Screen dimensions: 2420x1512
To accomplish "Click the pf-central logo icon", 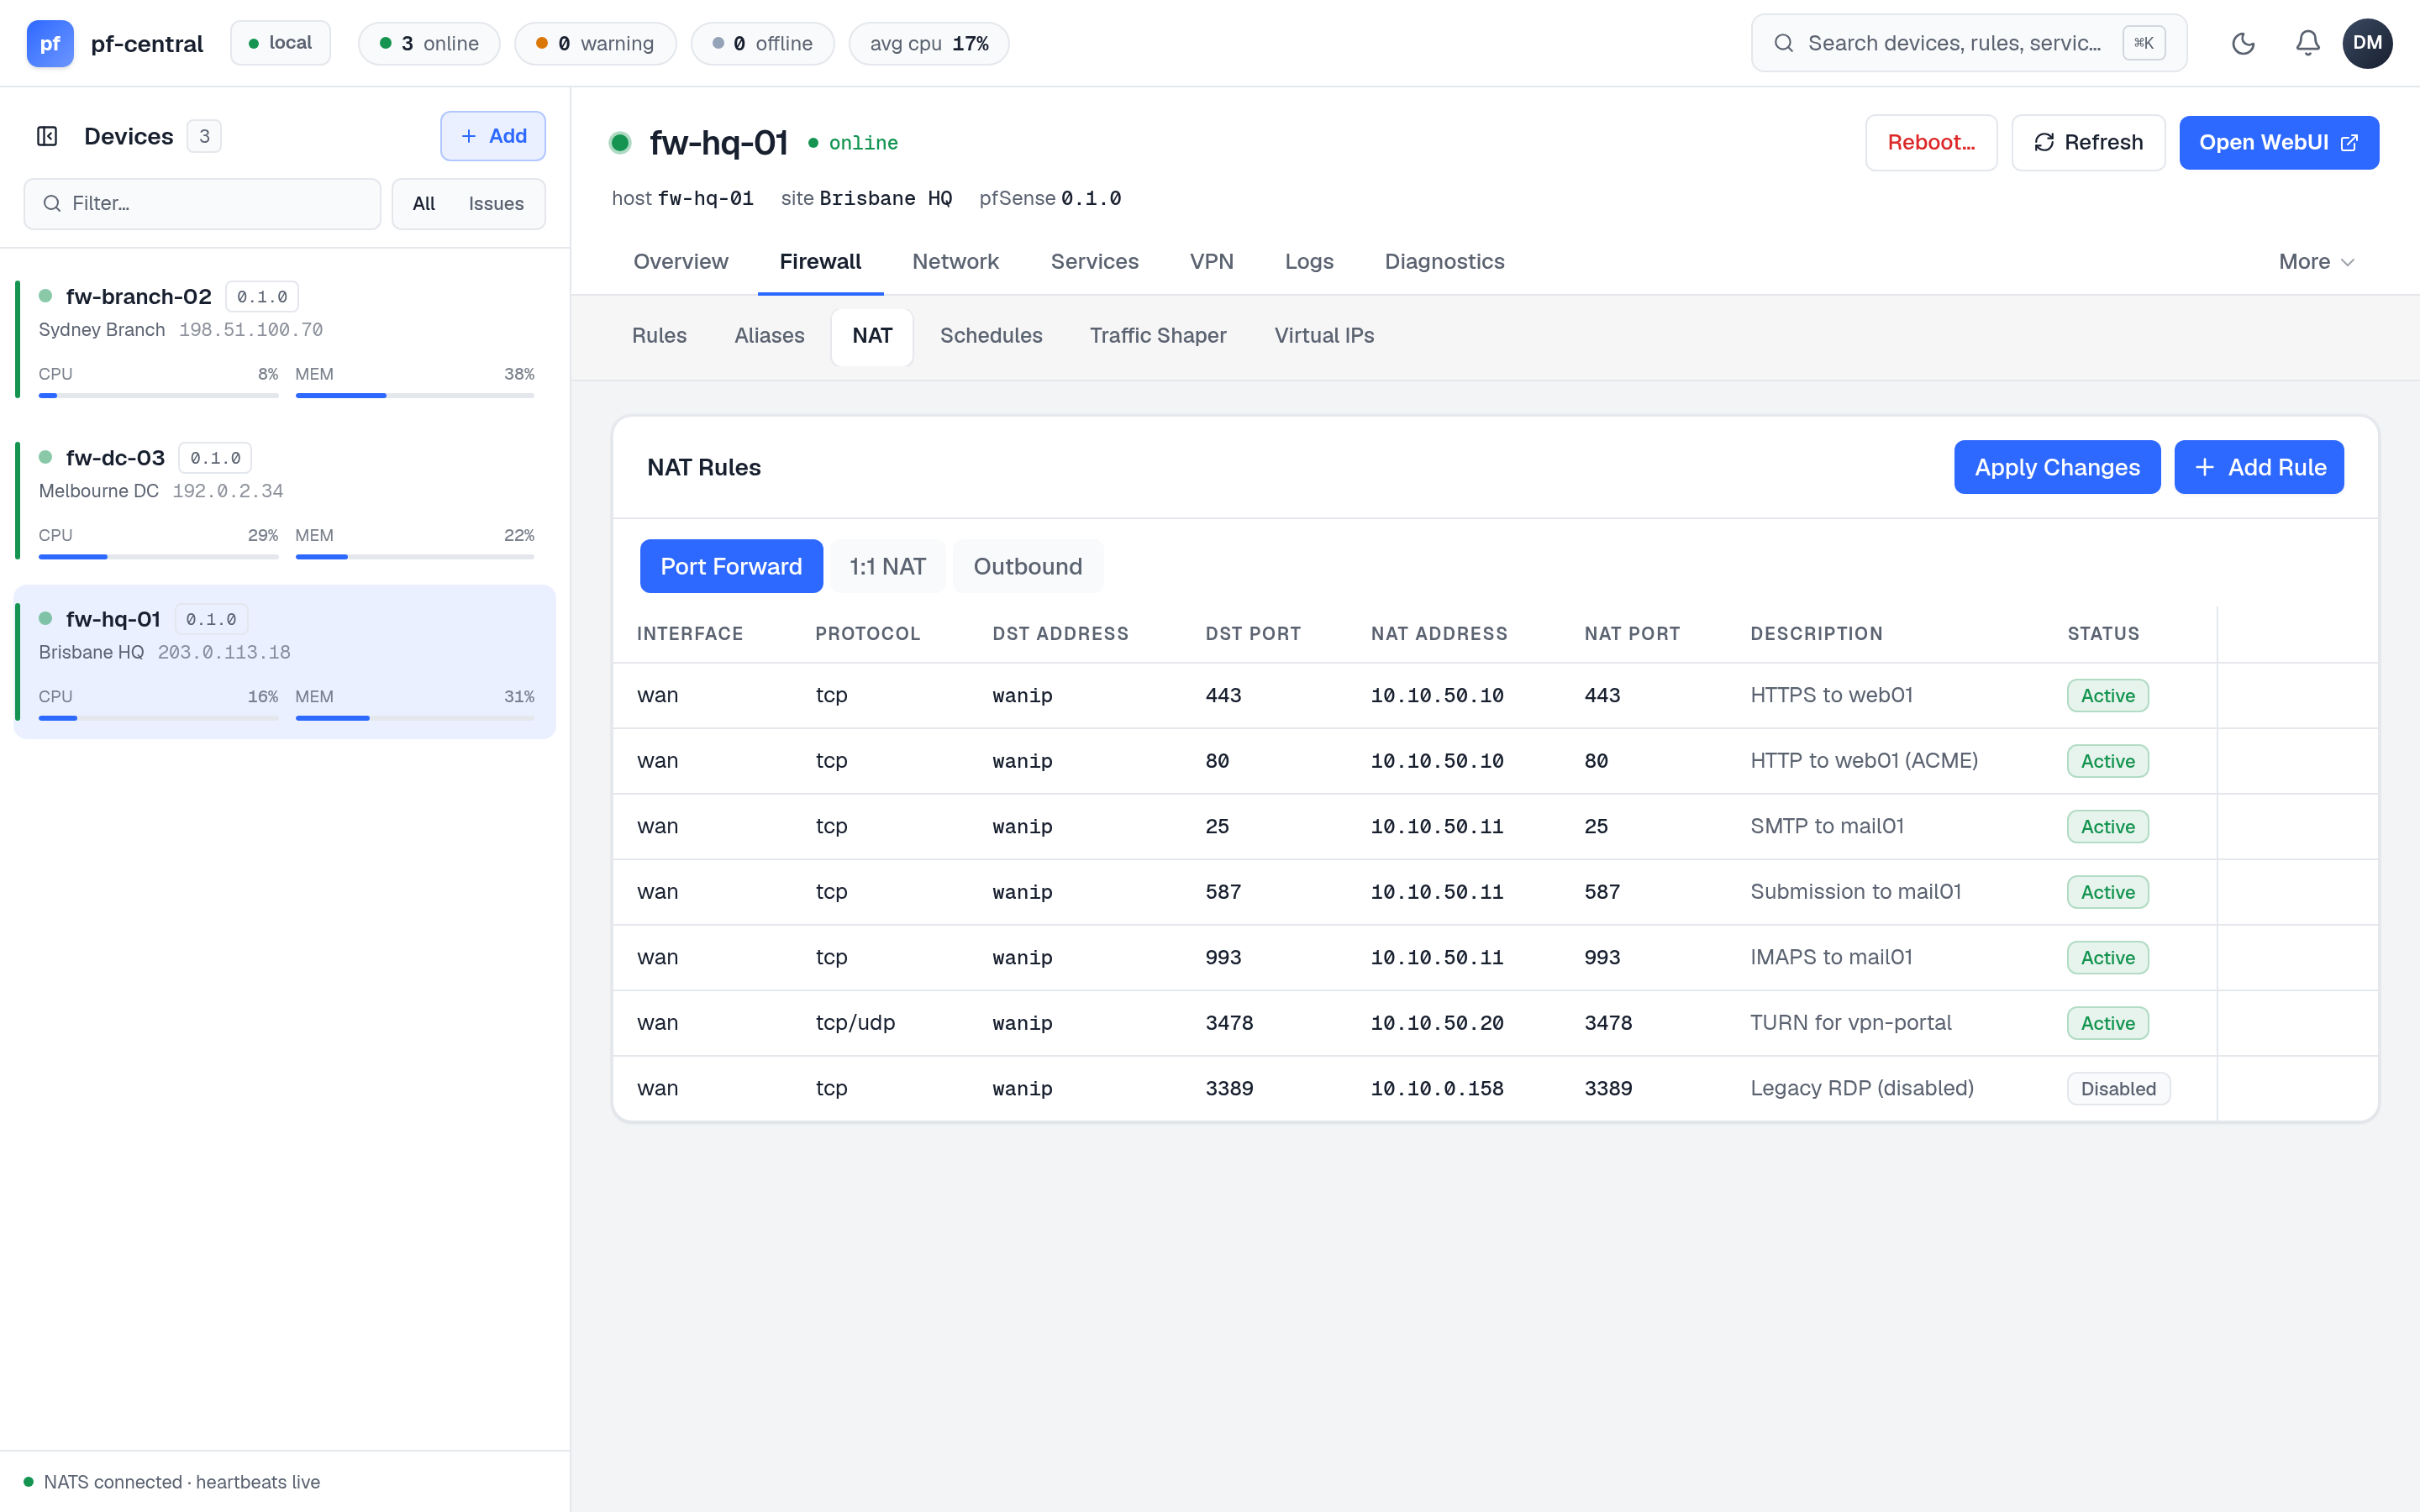I will (x=50, y=43).
